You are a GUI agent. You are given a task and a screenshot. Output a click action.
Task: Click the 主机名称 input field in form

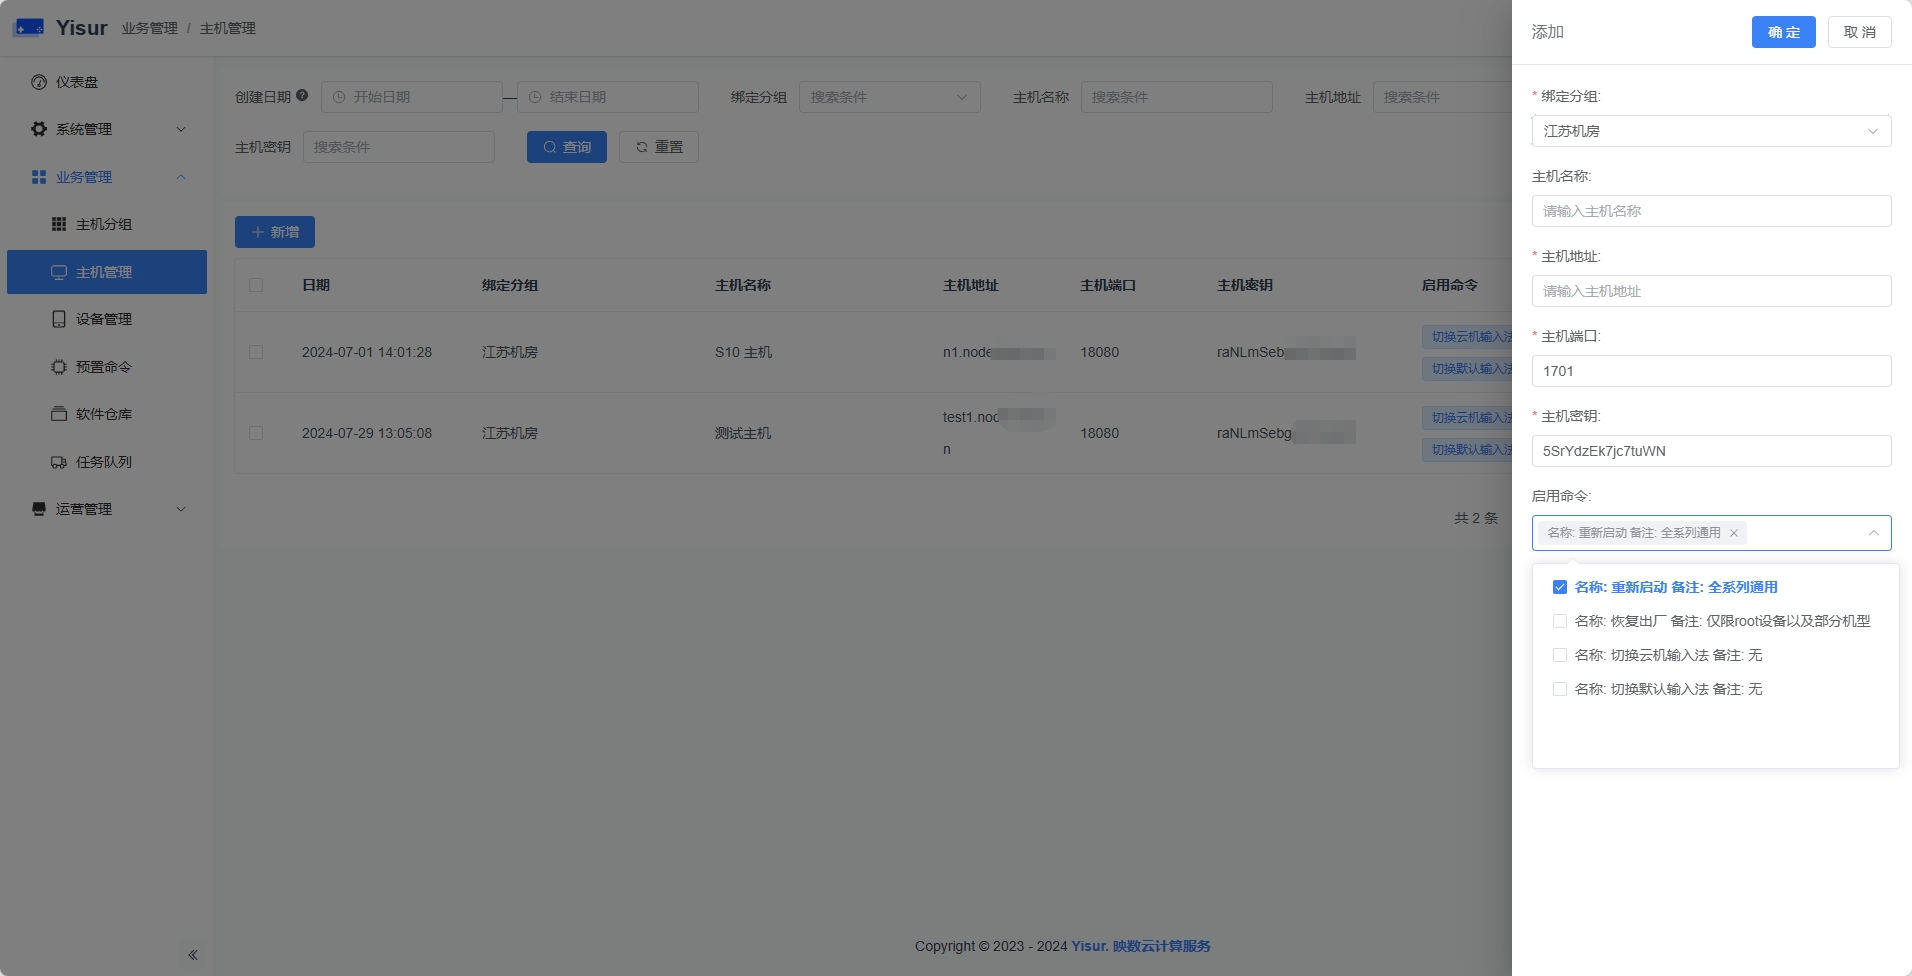(x=1710, y=211)
